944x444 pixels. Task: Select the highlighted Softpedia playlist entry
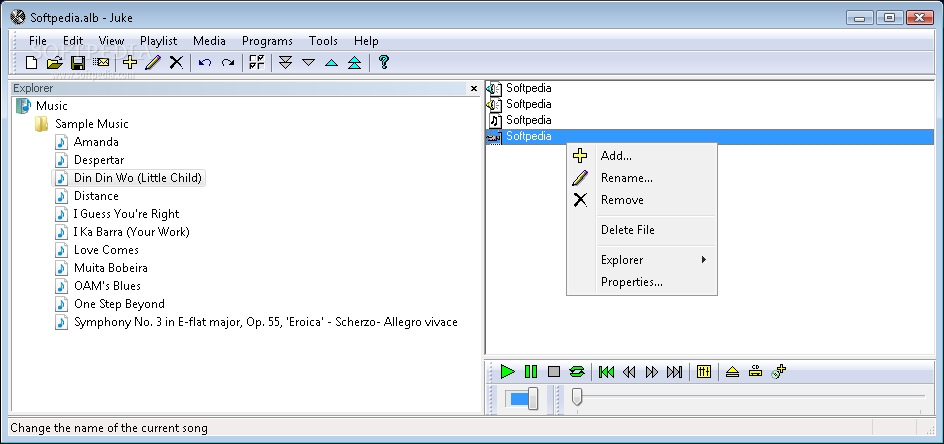(x=710, y=137)
